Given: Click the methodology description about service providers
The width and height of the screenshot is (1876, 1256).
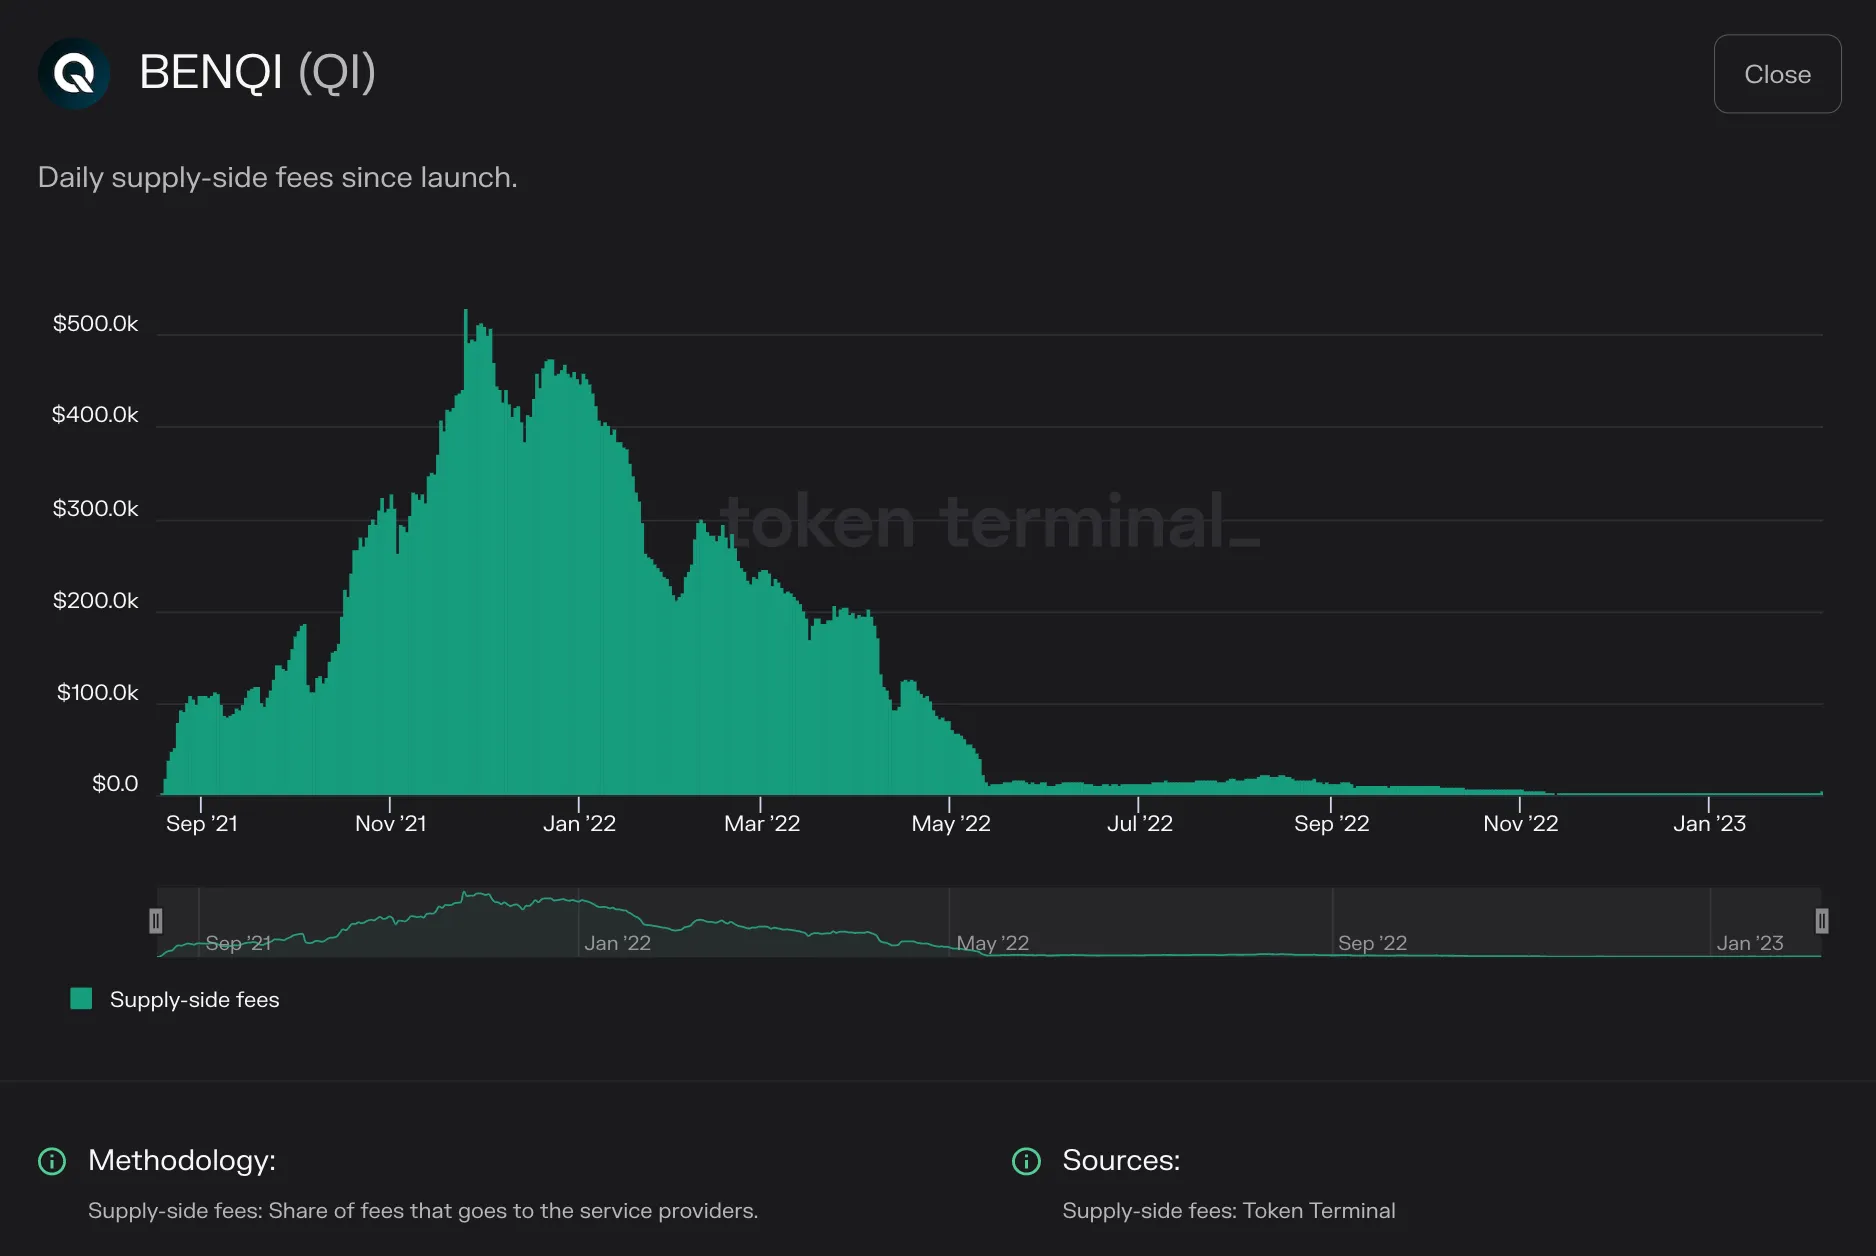Looking at the screenshot, I should (423, 1210).
